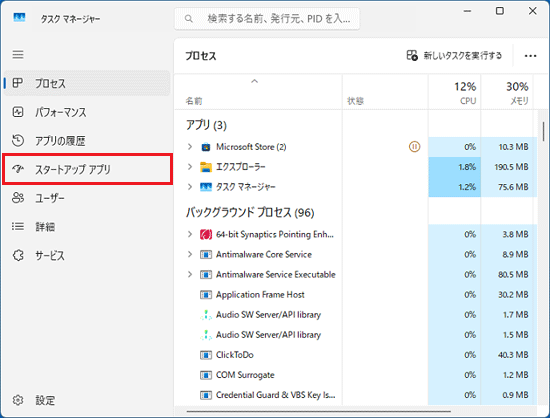This screenshot has width=550, height=418.
Task: Go to the 詳細 page
Action: pyautogui.click(x=87, y=227)
